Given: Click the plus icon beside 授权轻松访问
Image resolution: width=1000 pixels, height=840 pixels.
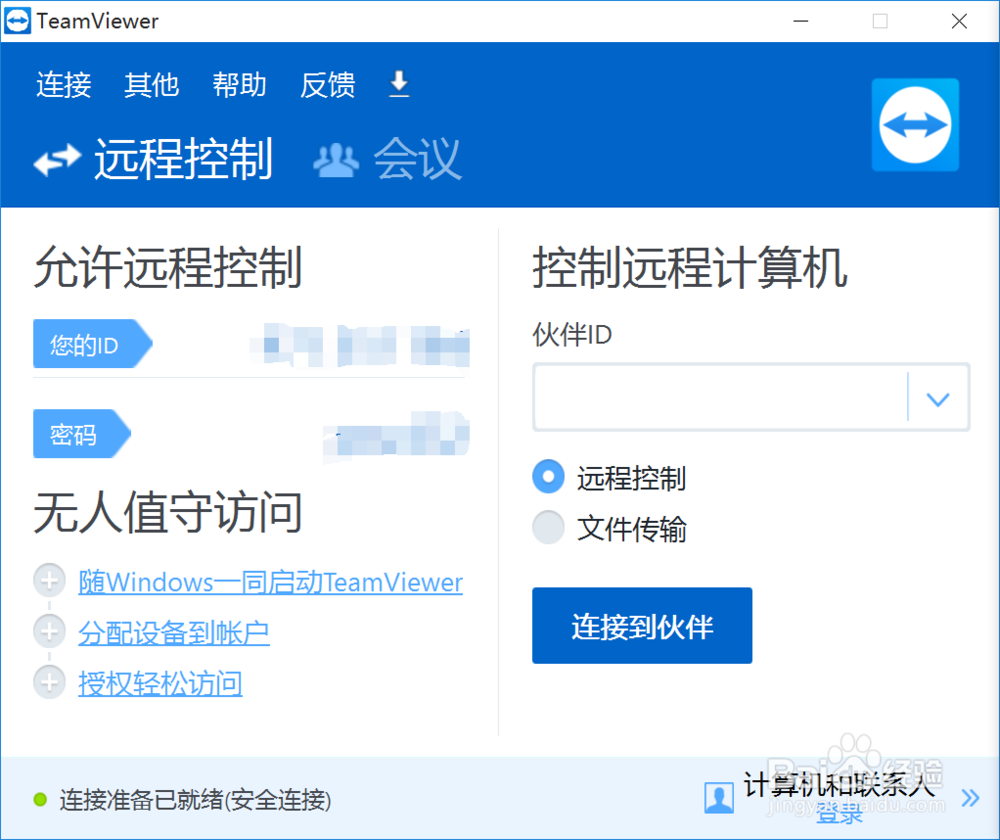Looking at the screenshot, I should 49,682.
